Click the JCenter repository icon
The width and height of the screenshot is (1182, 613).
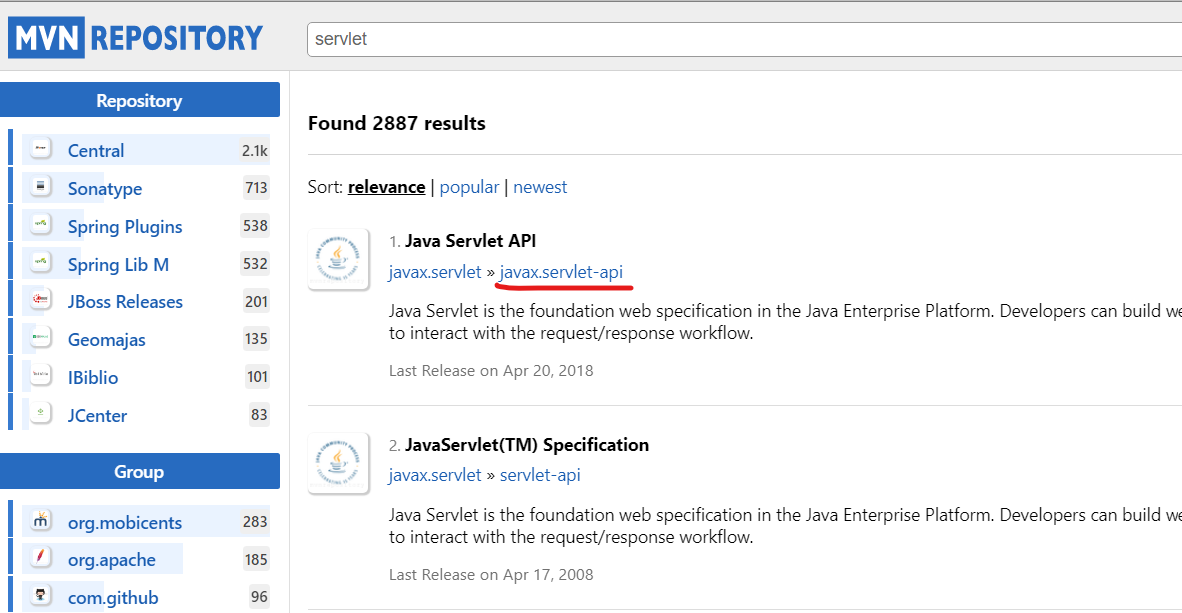[x=41, y=412]
